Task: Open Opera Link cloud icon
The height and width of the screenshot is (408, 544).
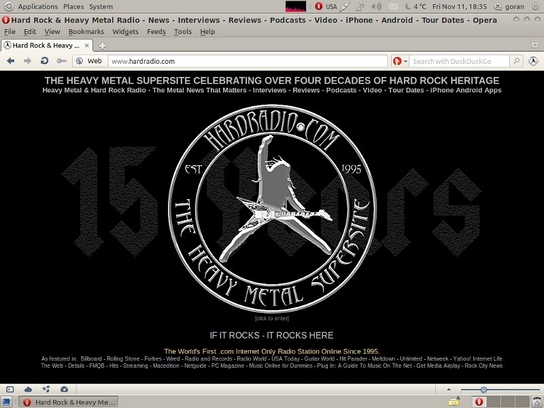Action: 28,389
